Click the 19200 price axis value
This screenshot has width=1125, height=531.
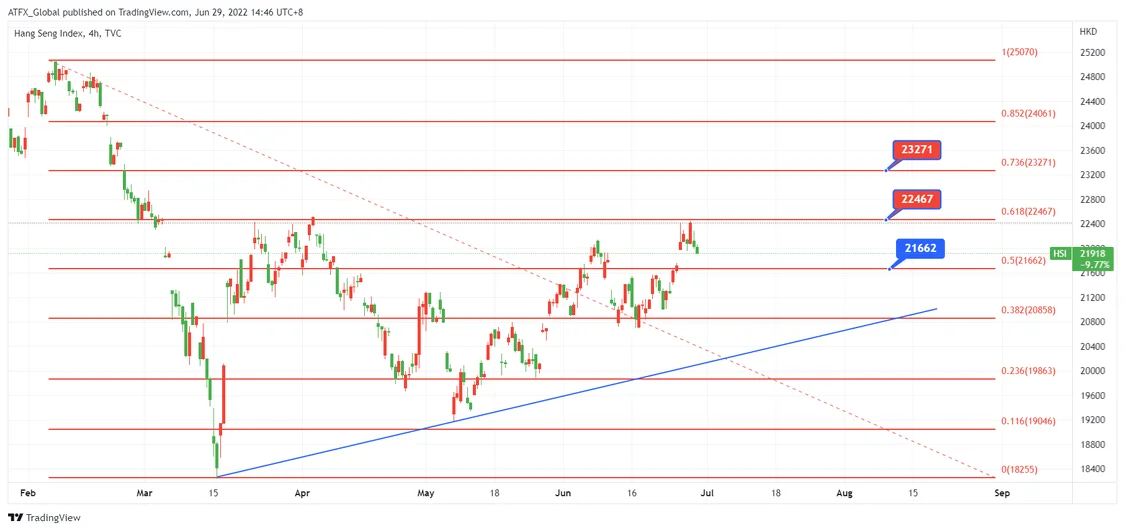click(1091, 420)
